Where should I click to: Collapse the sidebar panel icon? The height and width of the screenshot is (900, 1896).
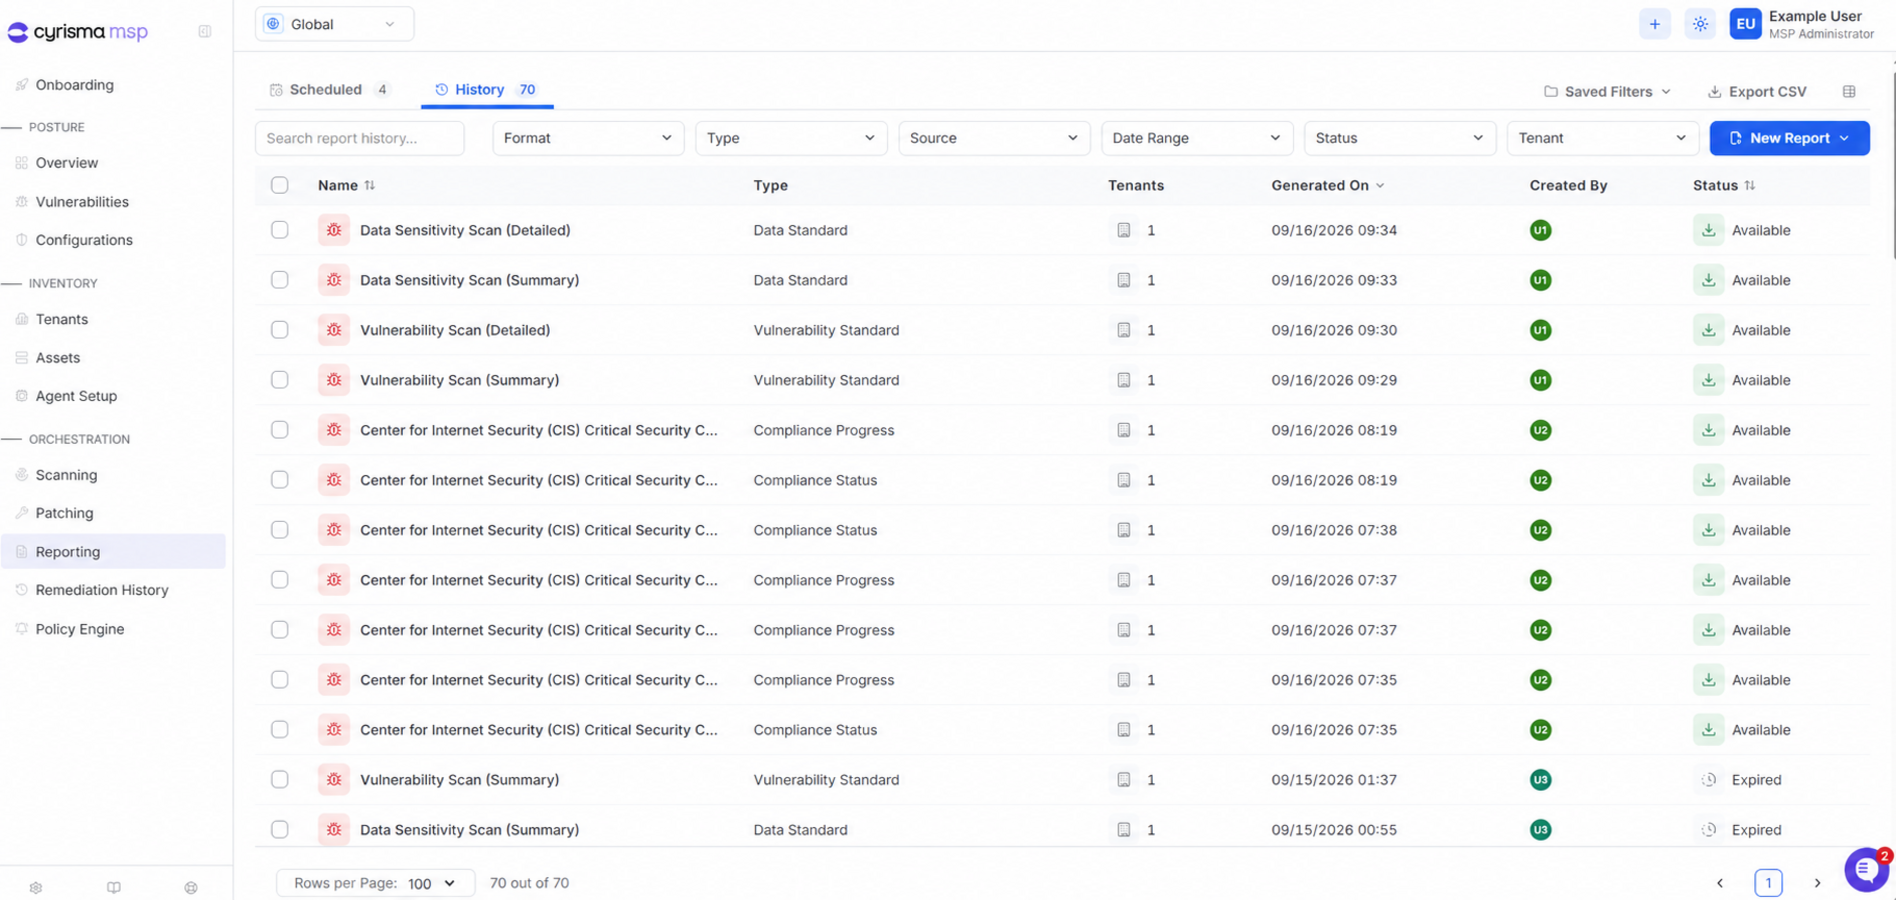(x=205, y=32)
